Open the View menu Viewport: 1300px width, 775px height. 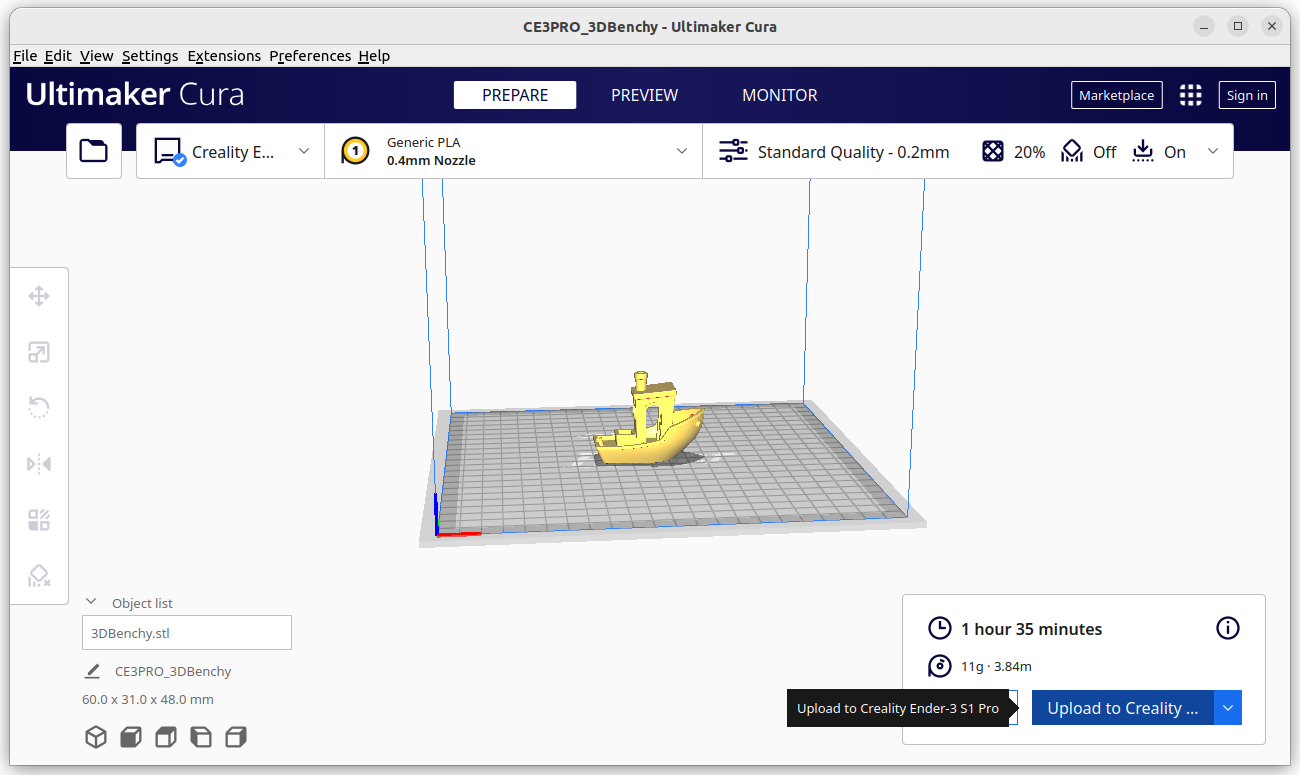point(97,56)
